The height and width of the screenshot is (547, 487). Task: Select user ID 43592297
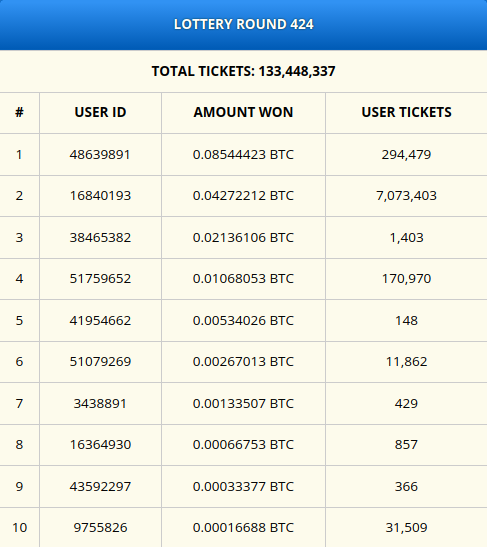[100, 487]
